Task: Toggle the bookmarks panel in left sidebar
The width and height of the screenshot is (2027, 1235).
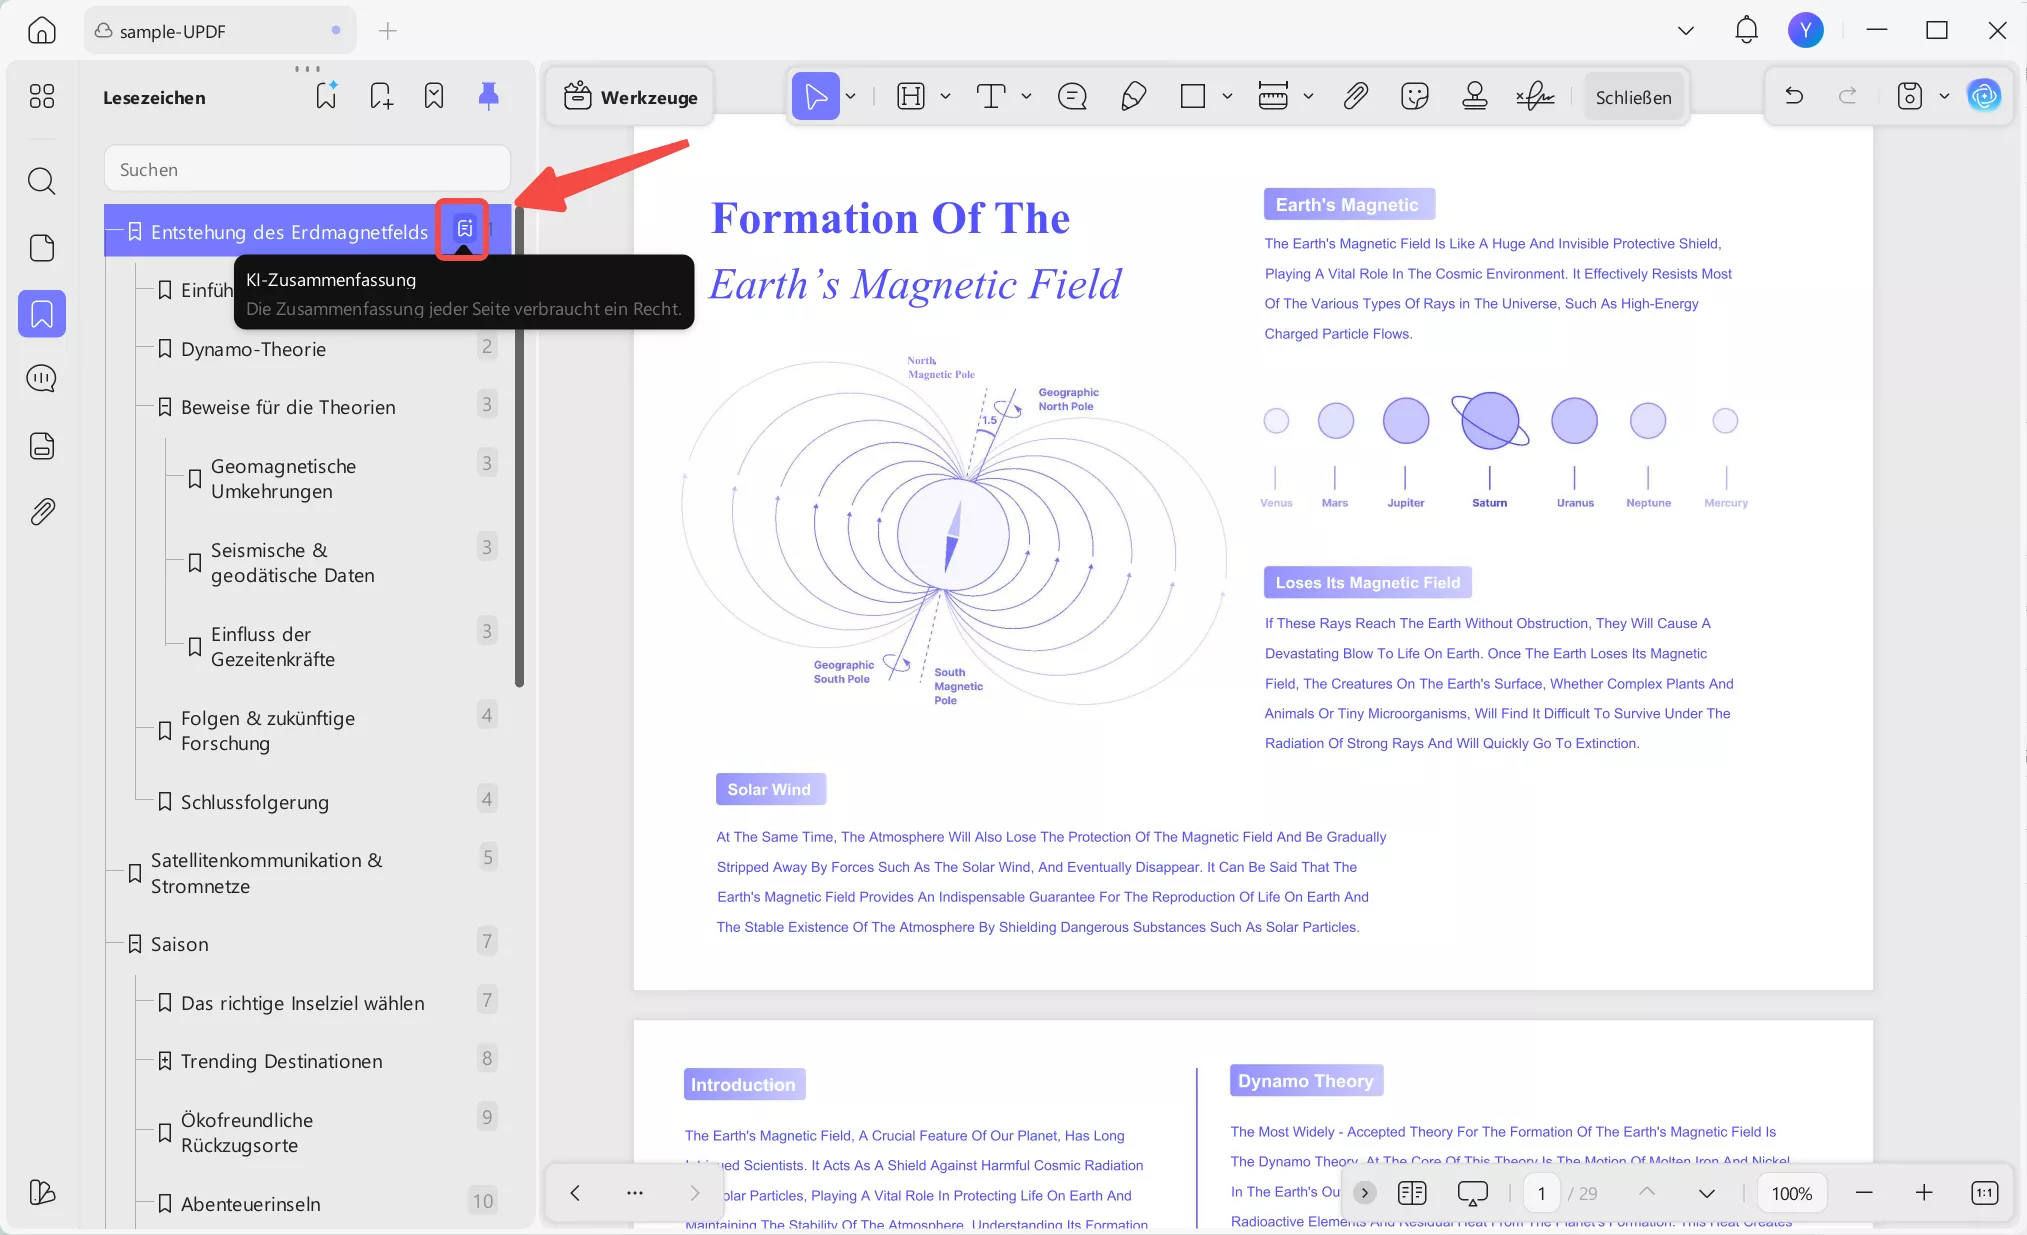Action: 42,314
